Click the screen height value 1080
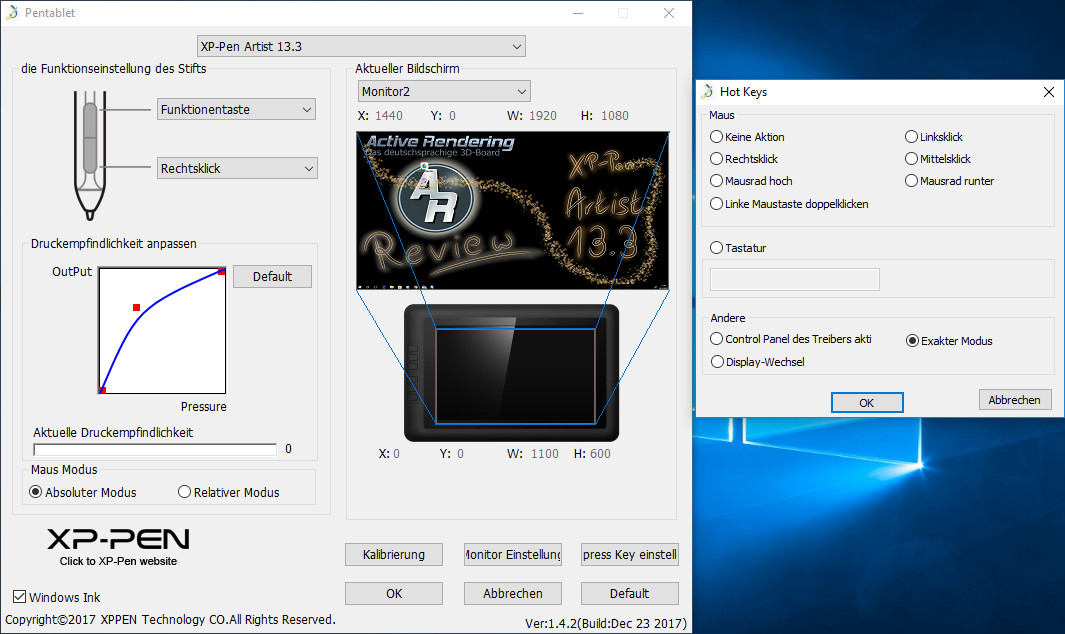1065x634 pixels. [615, 116]
